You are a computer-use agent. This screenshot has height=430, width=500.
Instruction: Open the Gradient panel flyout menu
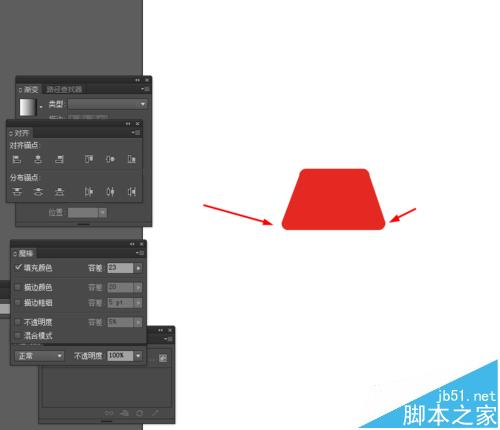[145, 89]
